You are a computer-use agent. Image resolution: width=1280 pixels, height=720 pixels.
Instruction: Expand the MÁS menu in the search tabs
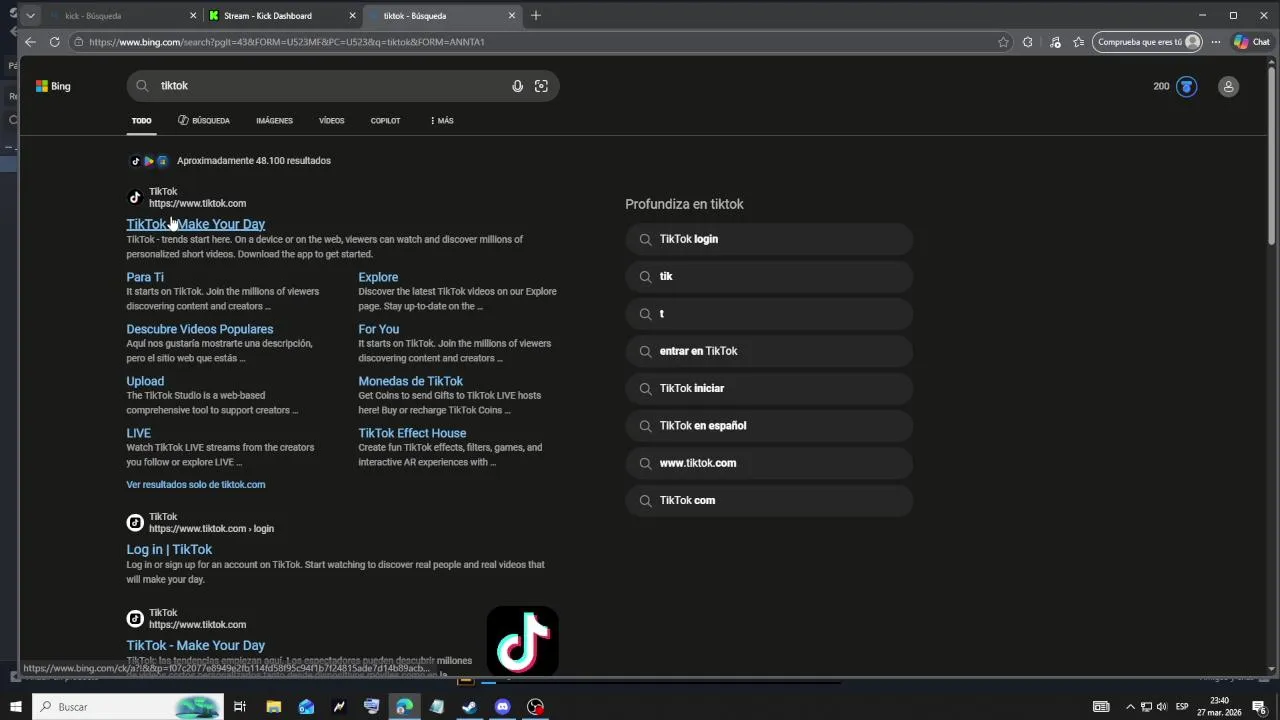[x=441, y=121]
